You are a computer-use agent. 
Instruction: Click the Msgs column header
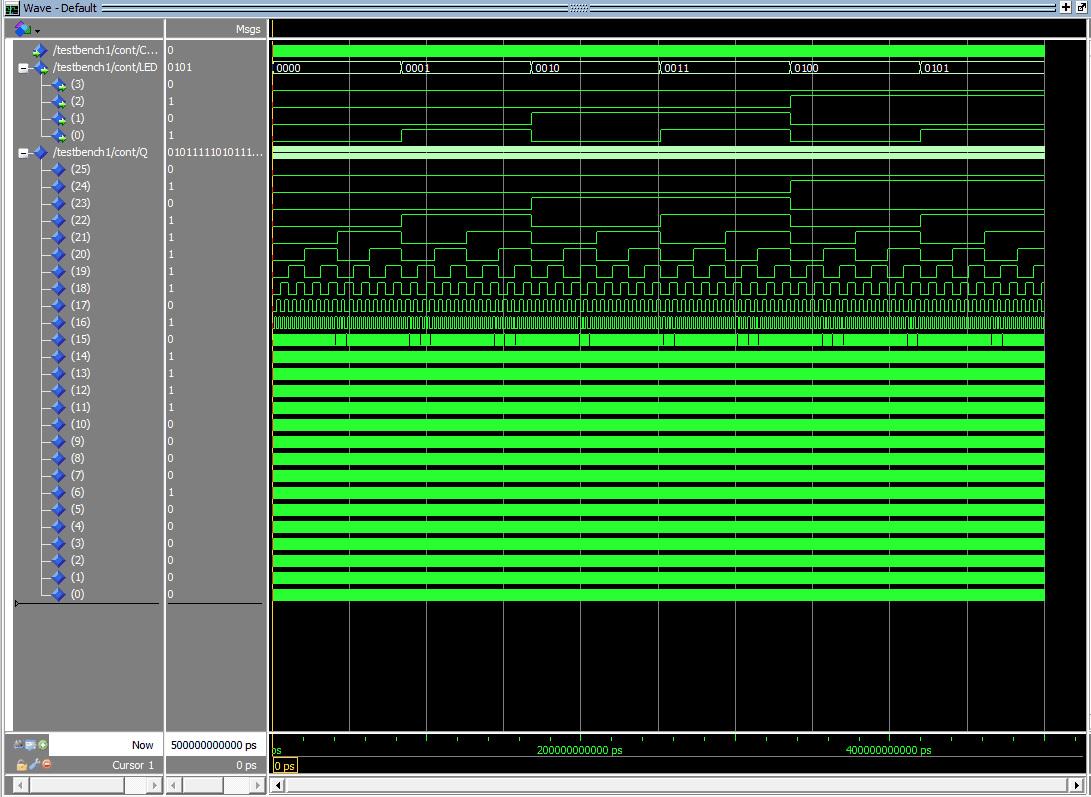[247, 29]
